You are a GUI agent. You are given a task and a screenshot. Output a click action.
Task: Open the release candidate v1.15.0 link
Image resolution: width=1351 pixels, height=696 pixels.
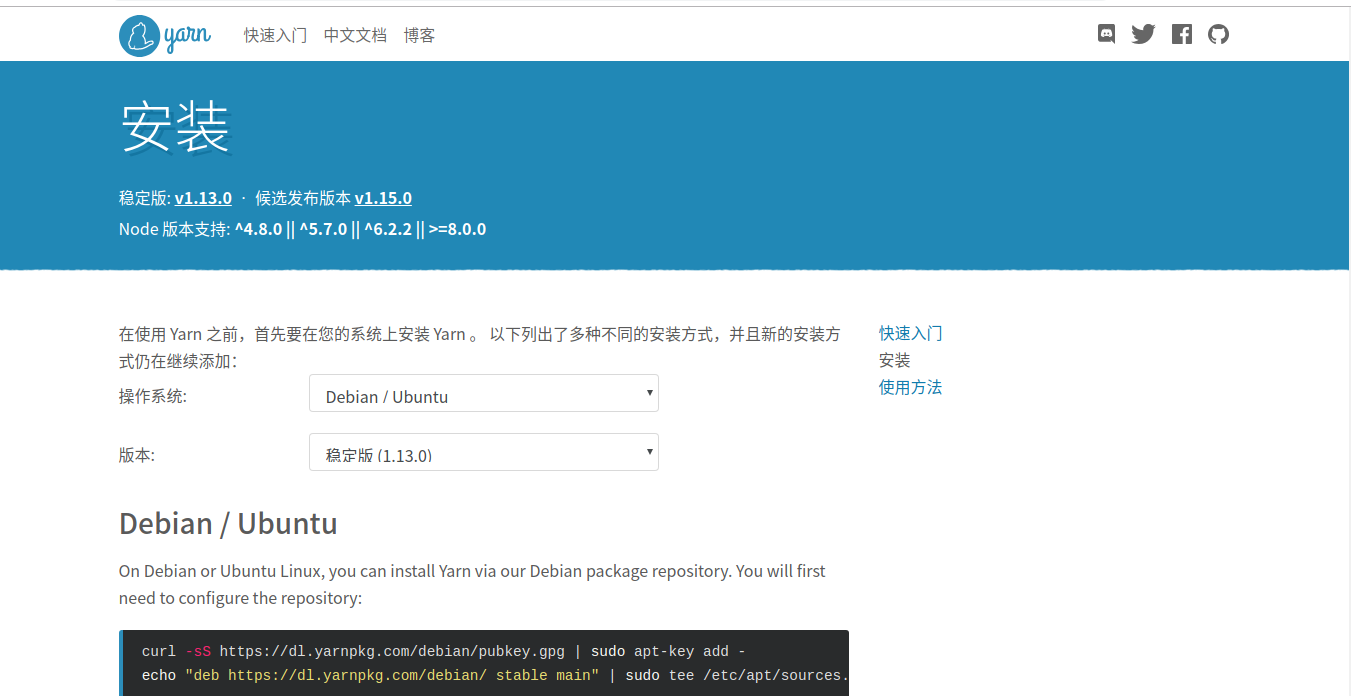(x=383, y=198)
